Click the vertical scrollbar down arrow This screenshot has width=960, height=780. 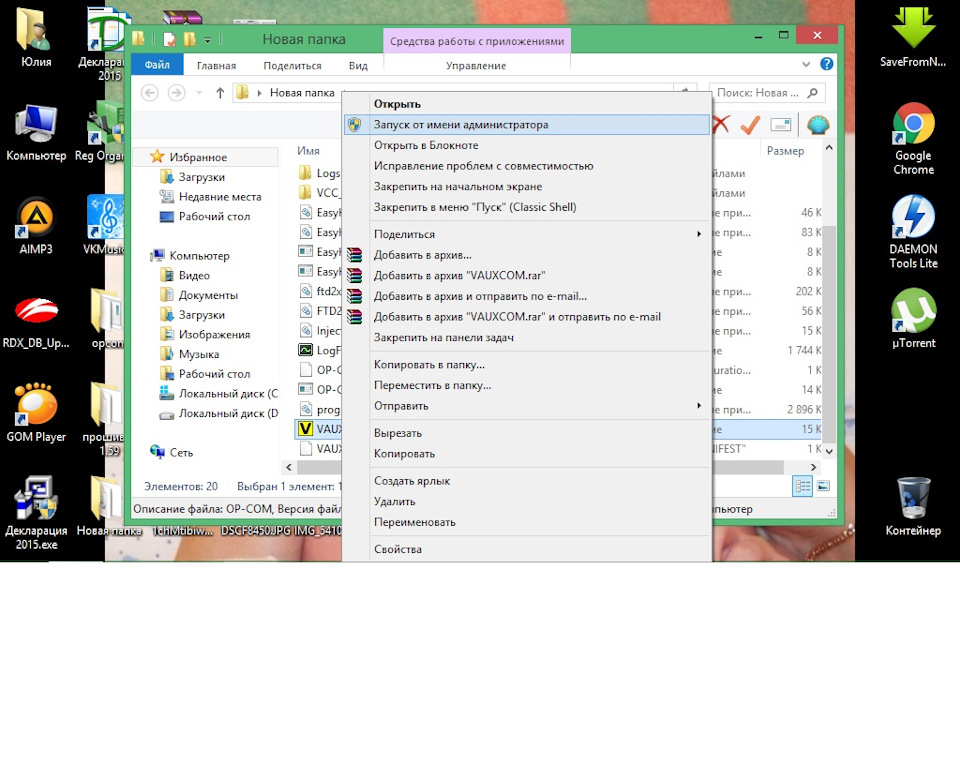829,451
